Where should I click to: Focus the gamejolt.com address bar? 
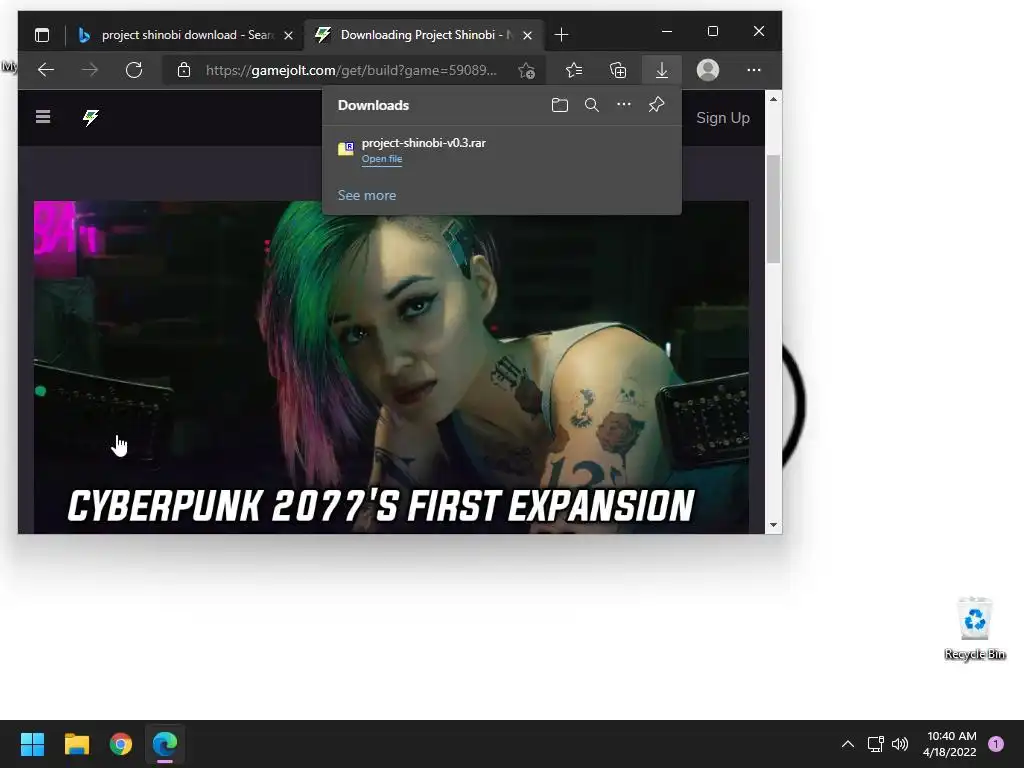[x=351, y=70]
